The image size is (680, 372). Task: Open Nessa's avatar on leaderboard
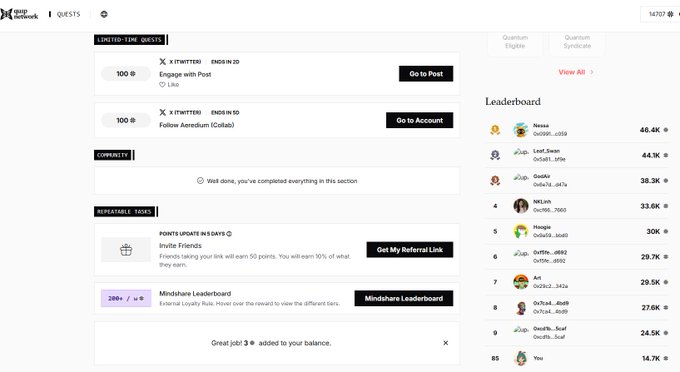520,130
